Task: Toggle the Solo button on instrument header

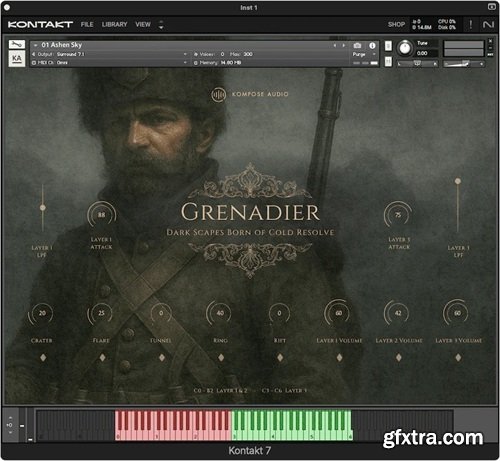Action: (388, 46)
